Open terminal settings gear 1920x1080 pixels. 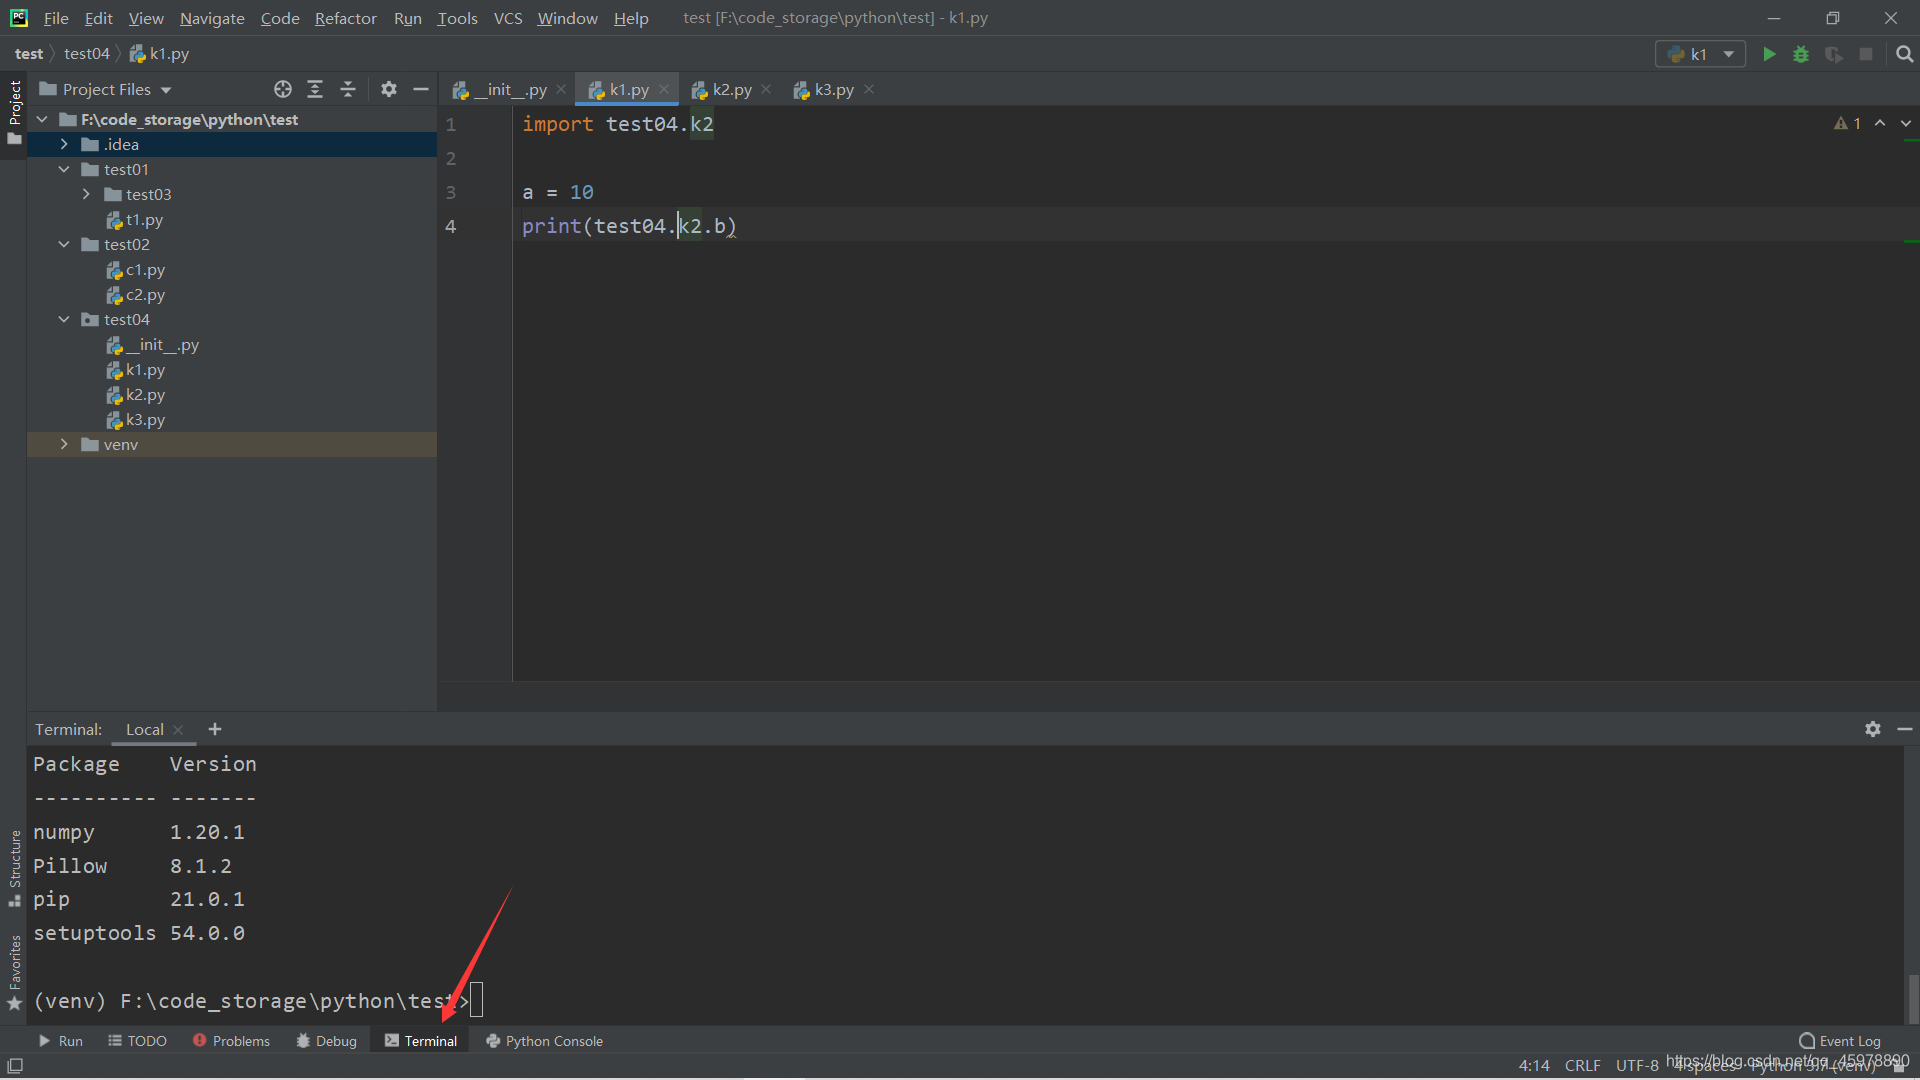pos(1873,729)
